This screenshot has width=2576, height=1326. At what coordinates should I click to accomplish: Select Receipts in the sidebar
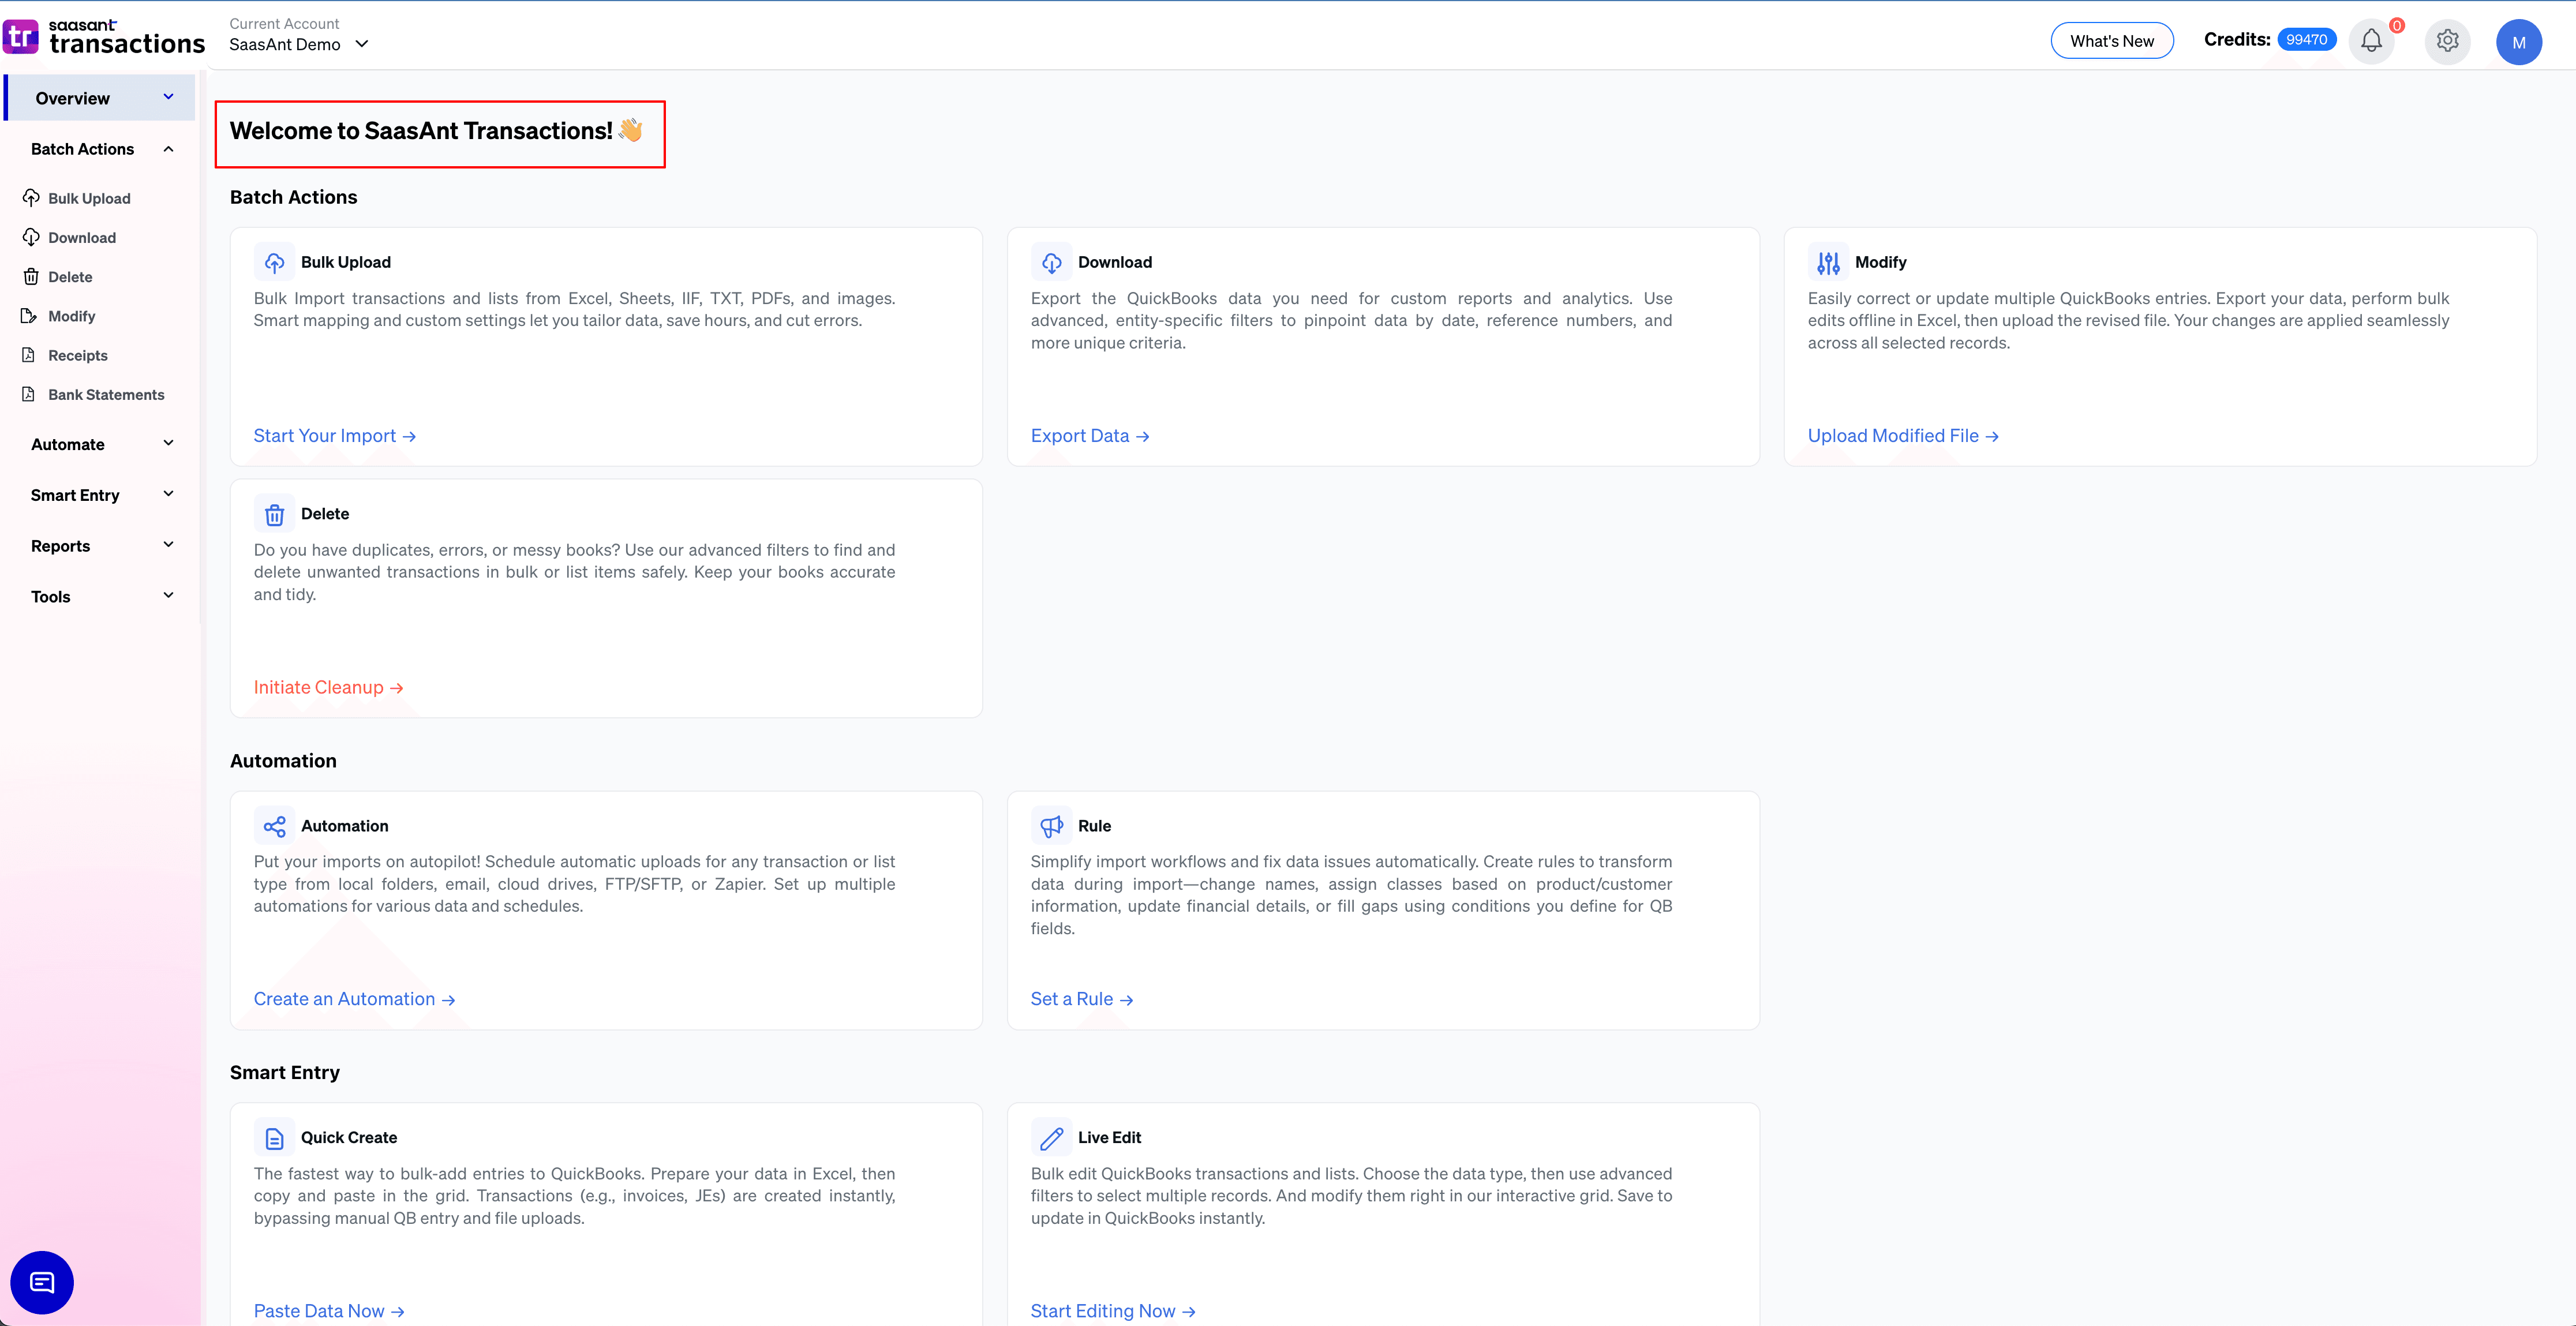click(x=78, y=355)
